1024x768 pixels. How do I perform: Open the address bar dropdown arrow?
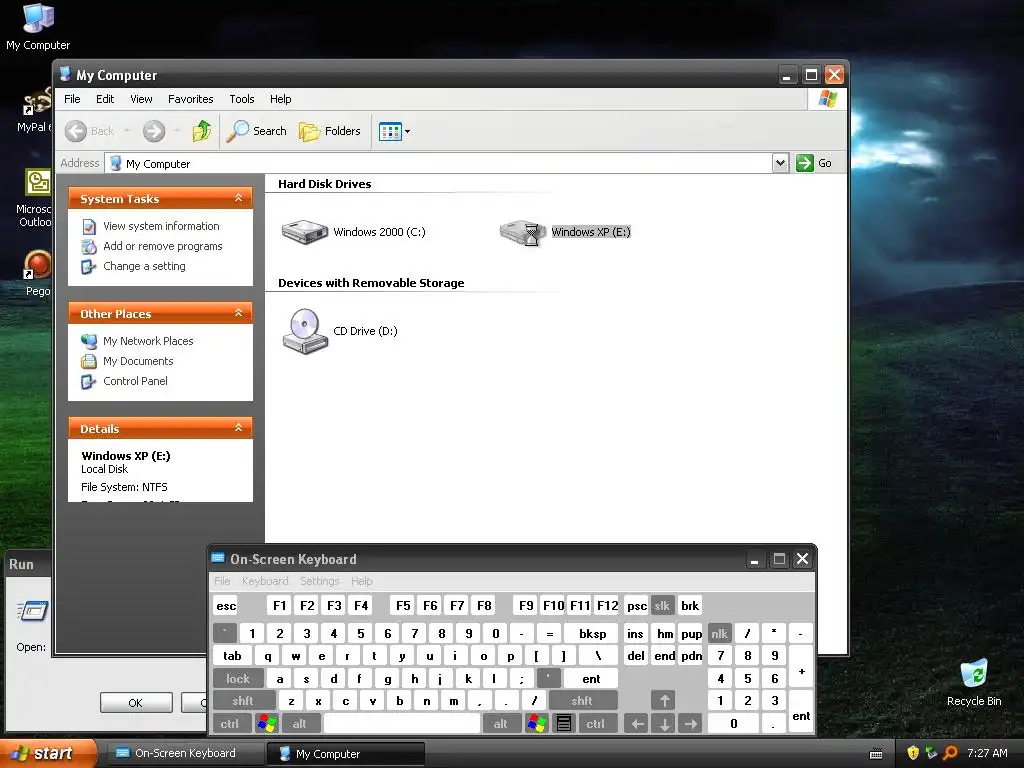coord(780,163)
